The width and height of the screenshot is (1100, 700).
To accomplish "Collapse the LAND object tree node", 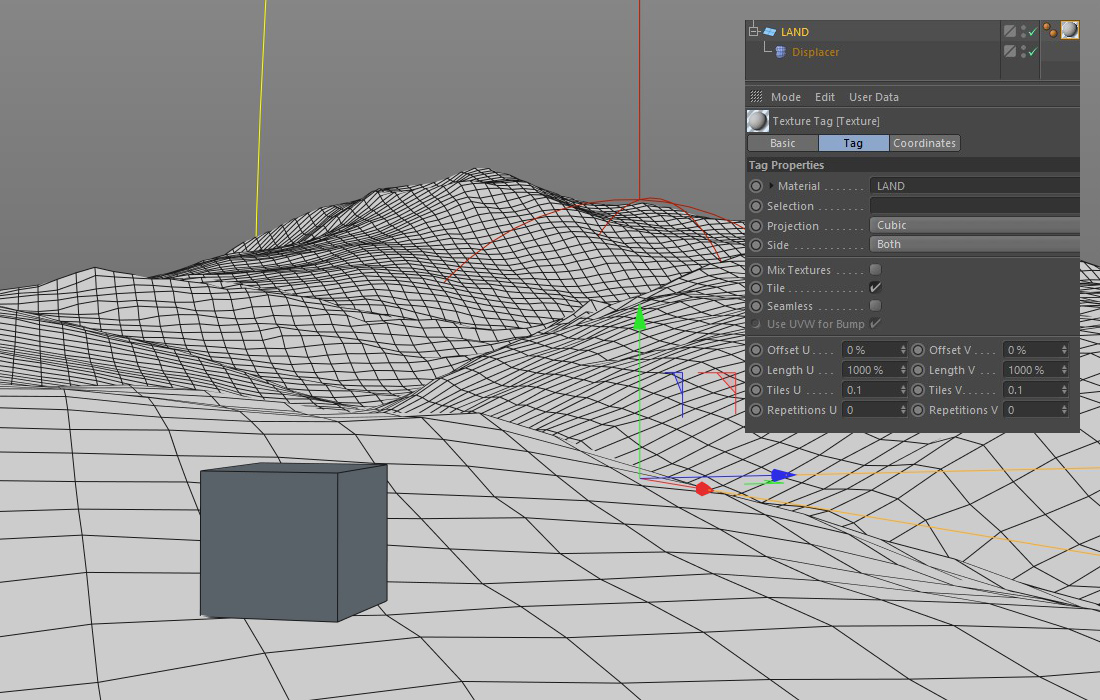I will pos(754,32).
